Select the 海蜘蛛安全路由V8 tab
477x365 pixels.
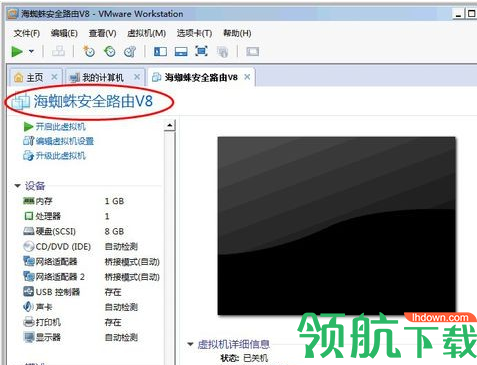201,78
